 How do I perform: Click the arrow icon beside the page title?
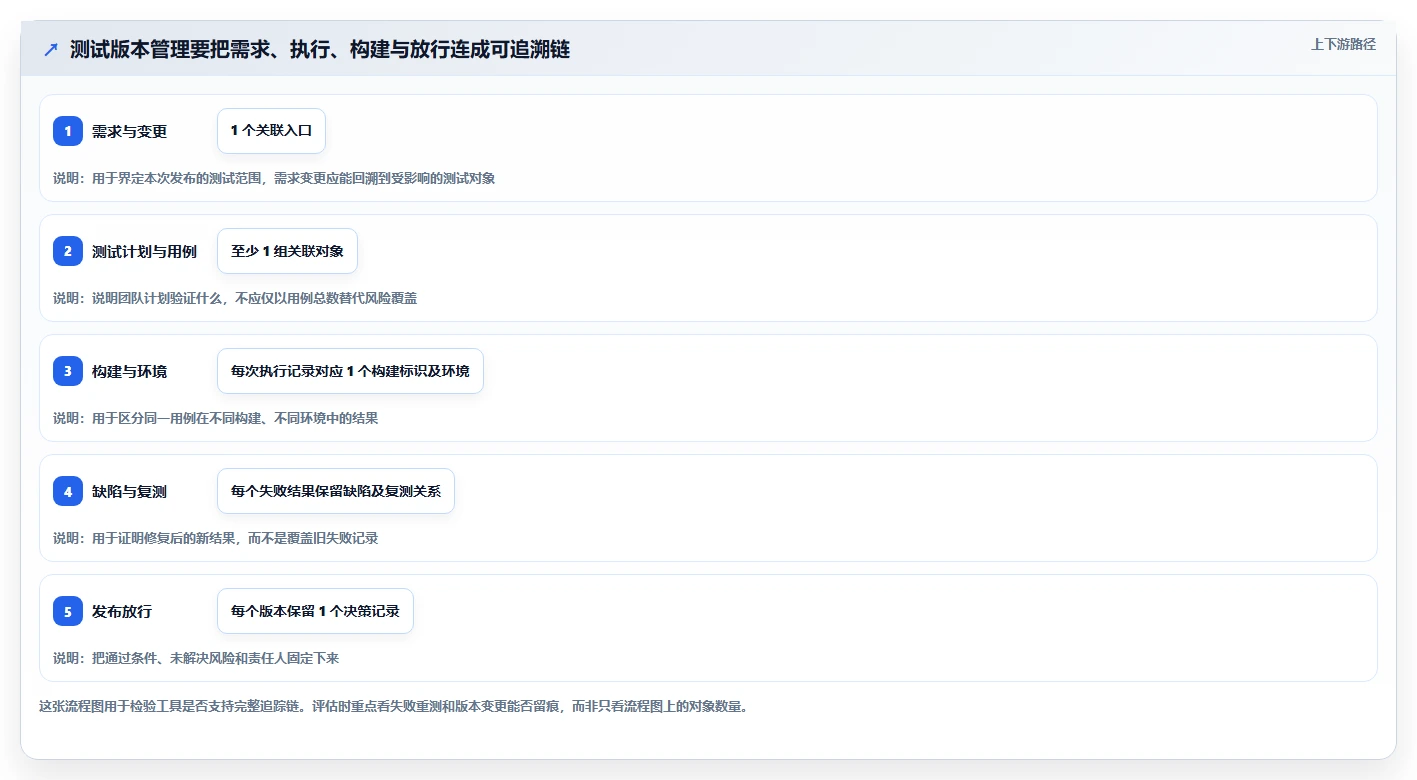coord(51,50)
